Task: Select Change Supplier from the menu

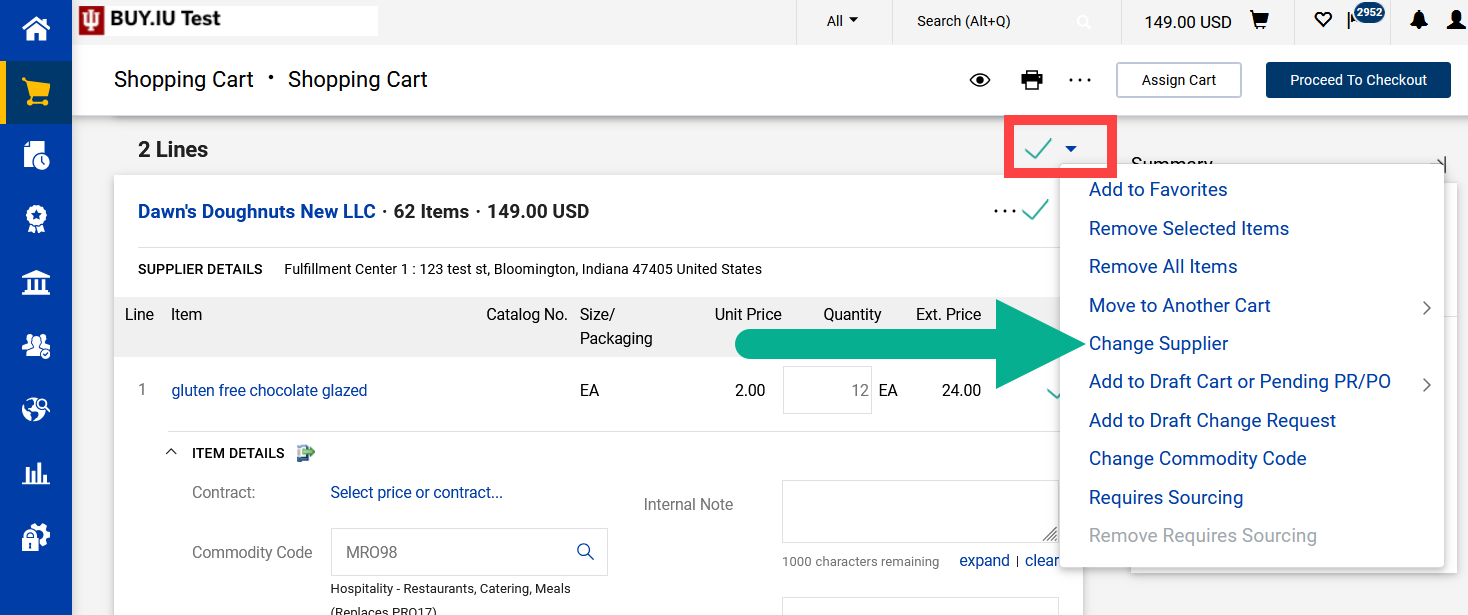Action: (1159, 344)
